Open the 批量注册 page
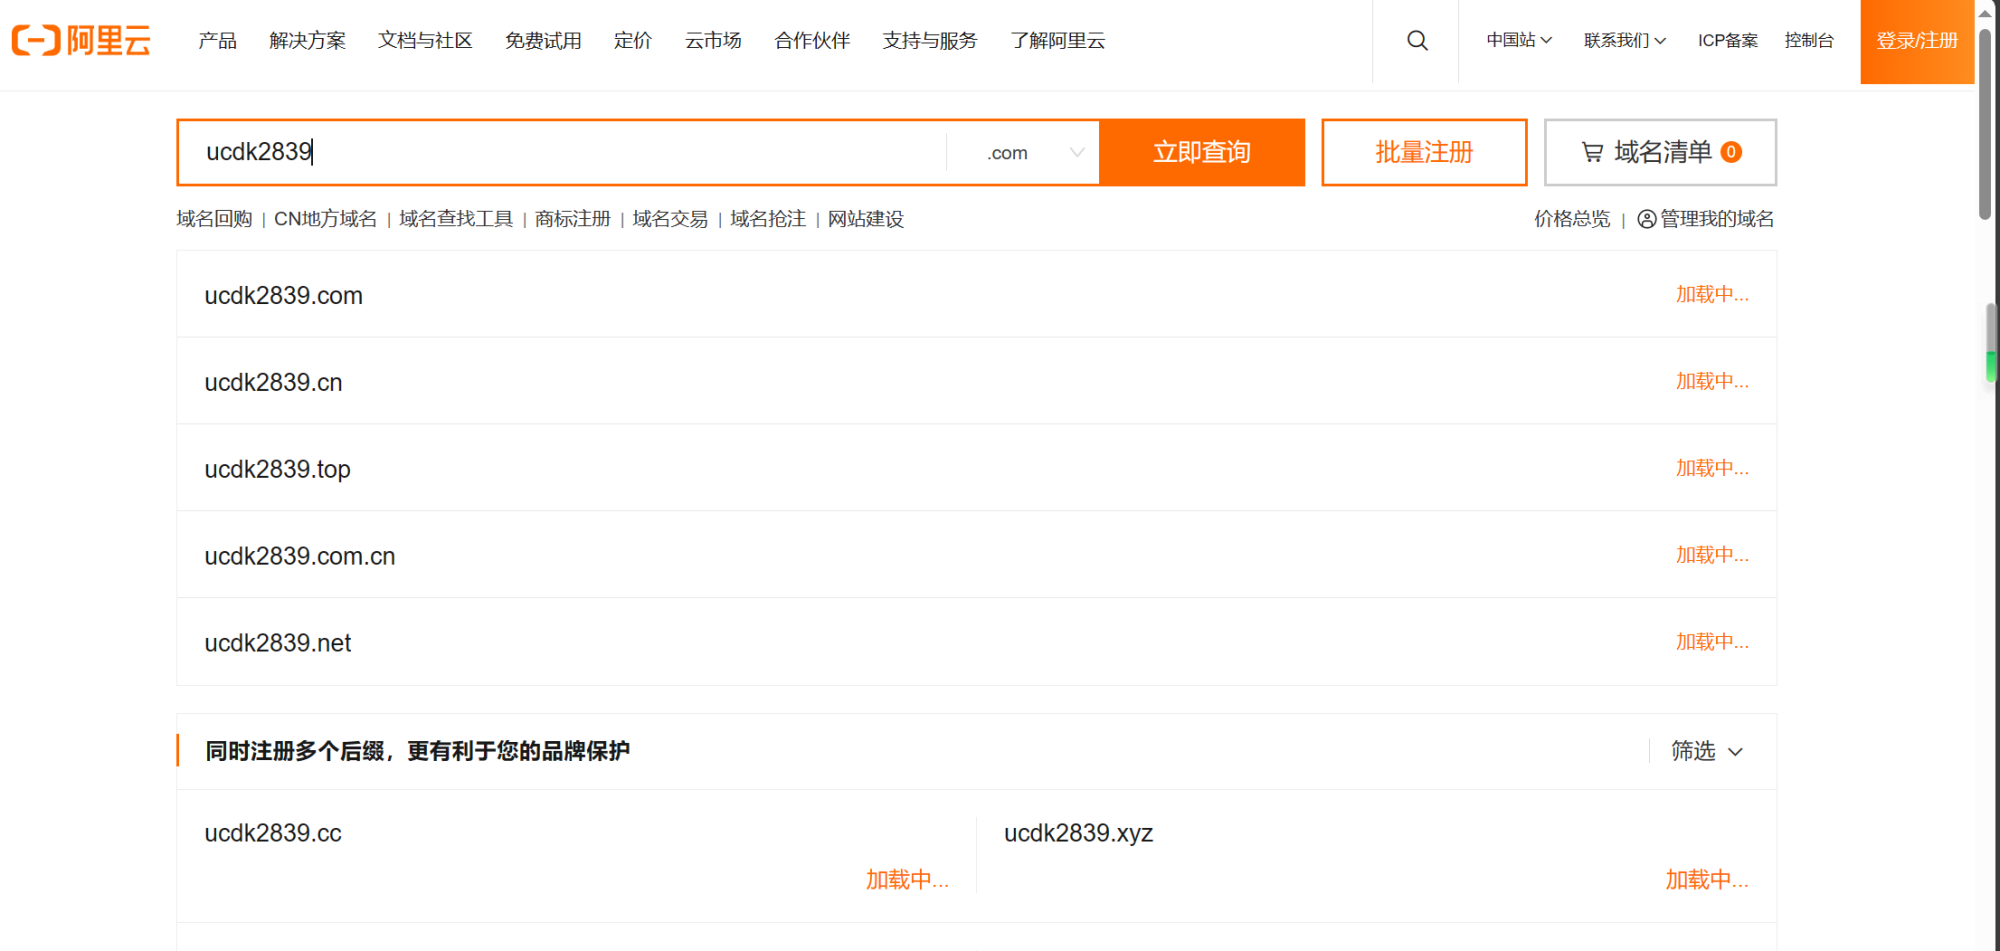Screen dimensions: 2000x951 (1424, 152)
